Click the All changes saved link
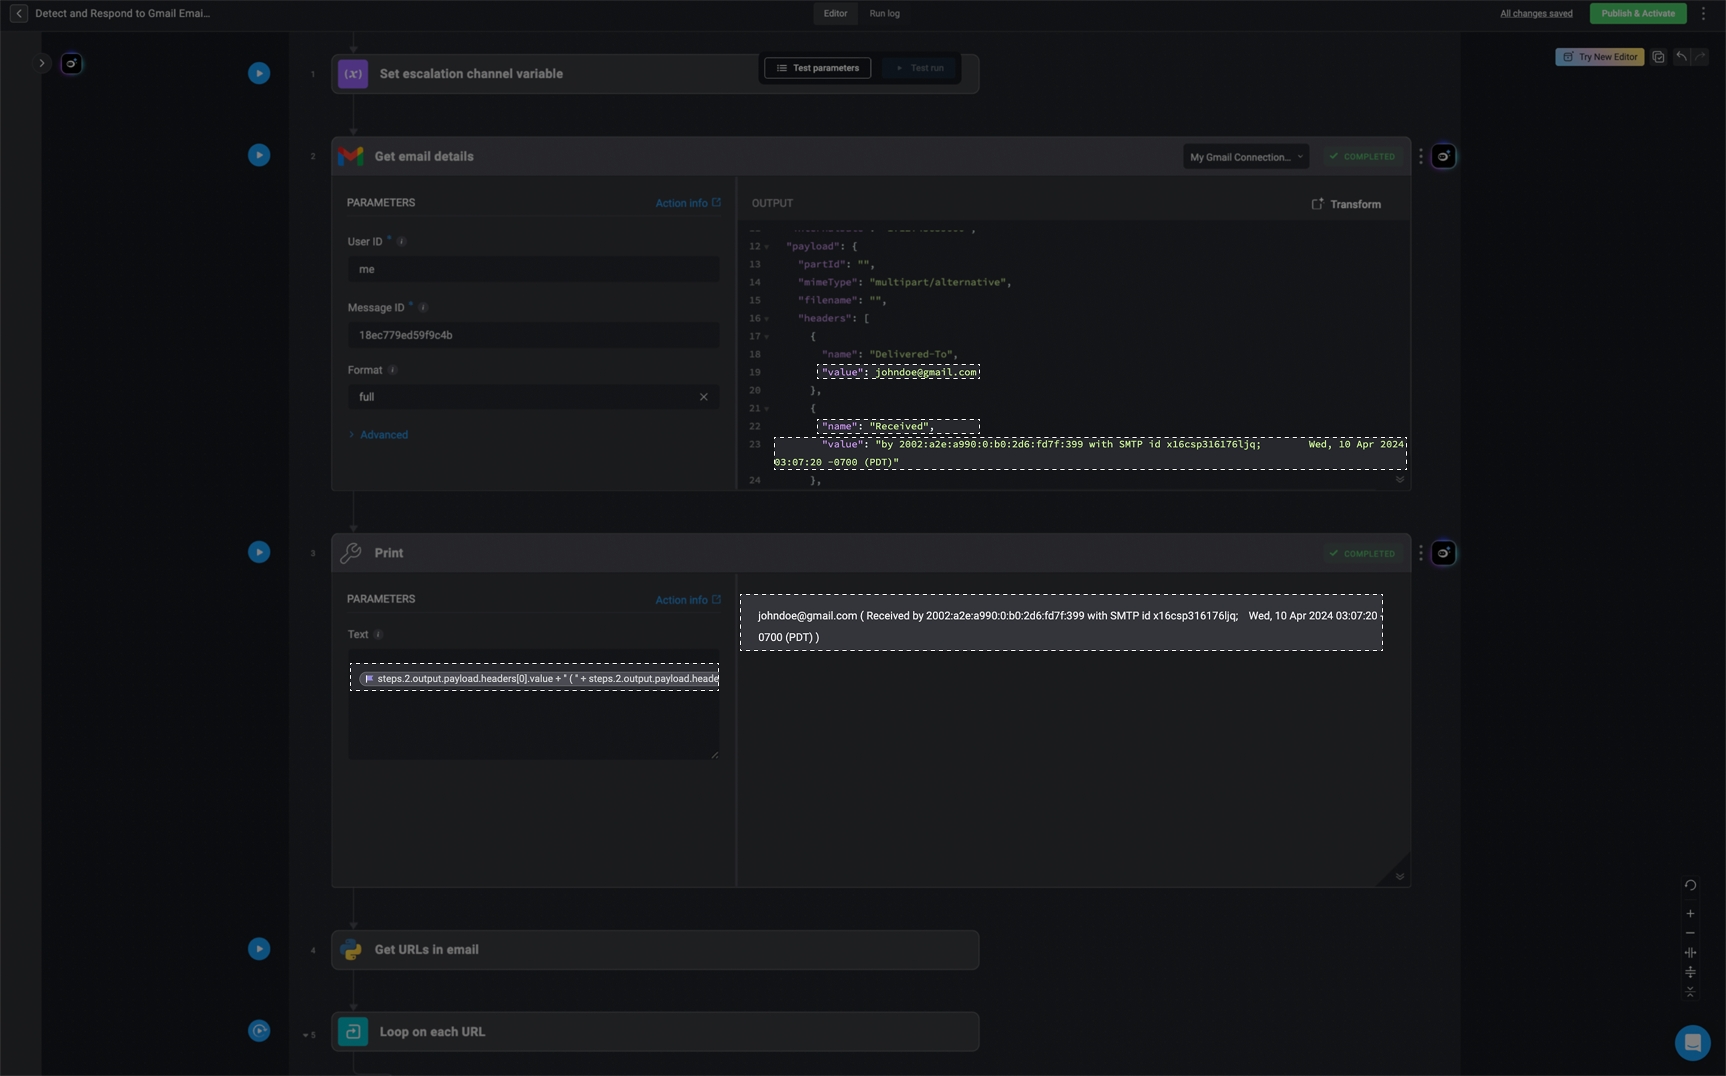The image size is (1726, 1076). [x=1536, y=14]
